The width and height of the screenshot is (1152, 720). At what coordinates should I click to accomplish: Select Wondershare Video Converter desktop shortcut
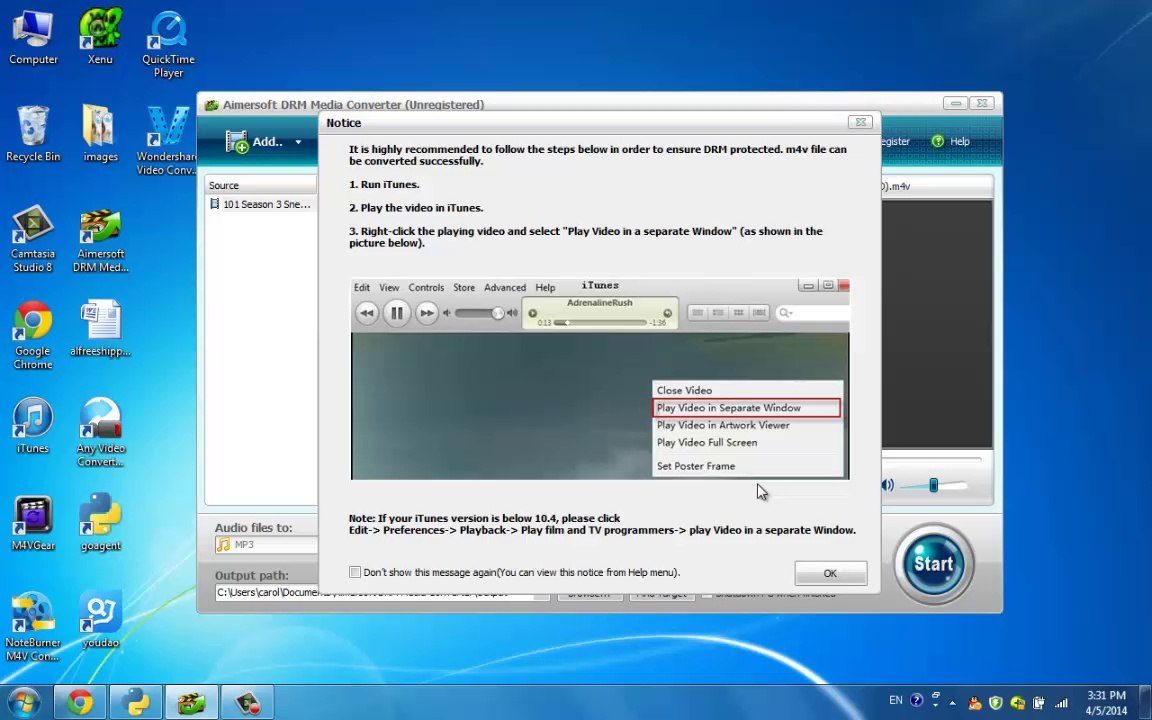pos(168,140)
